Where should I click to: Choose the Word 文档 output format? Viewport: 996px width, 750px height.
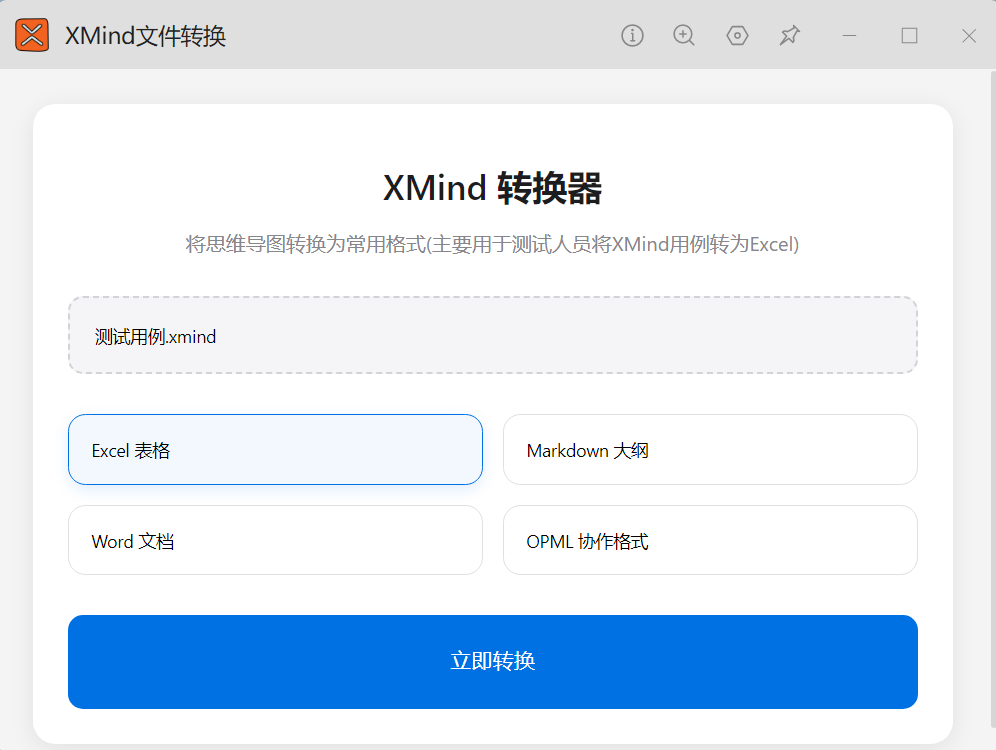pos(275,540)
